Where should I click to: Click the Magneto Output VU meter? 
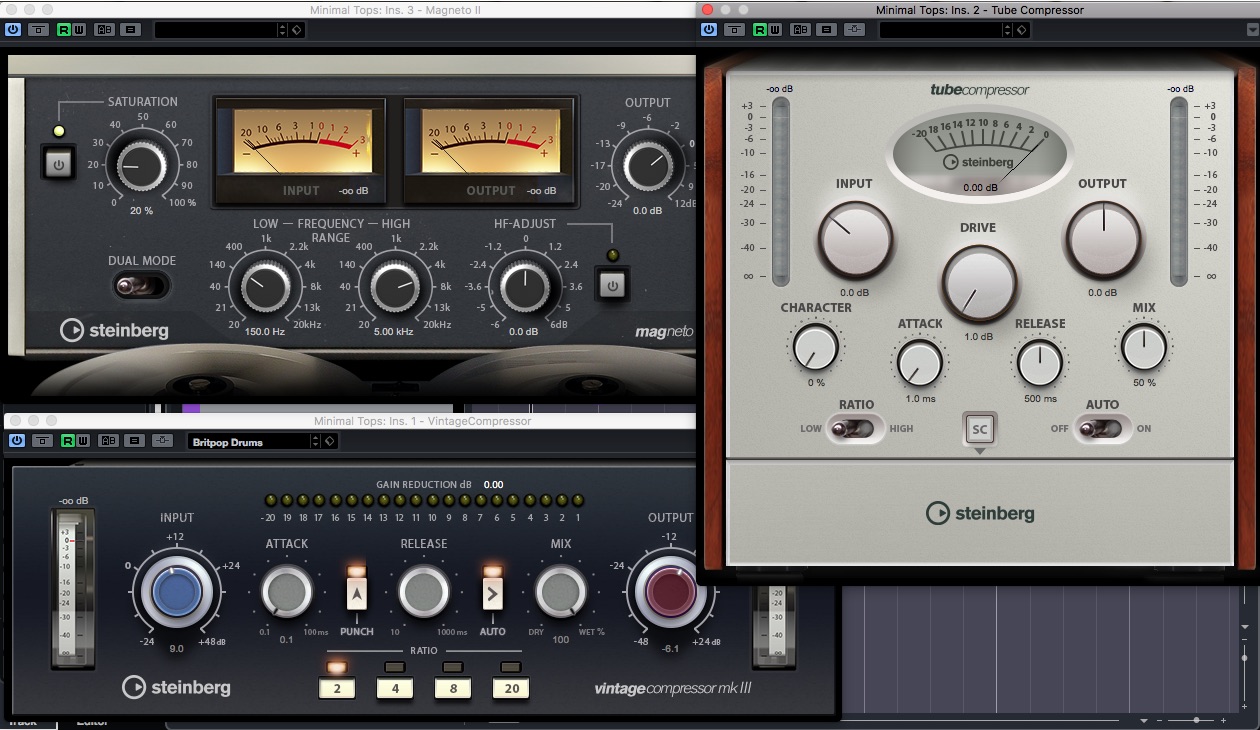point(490,151)
